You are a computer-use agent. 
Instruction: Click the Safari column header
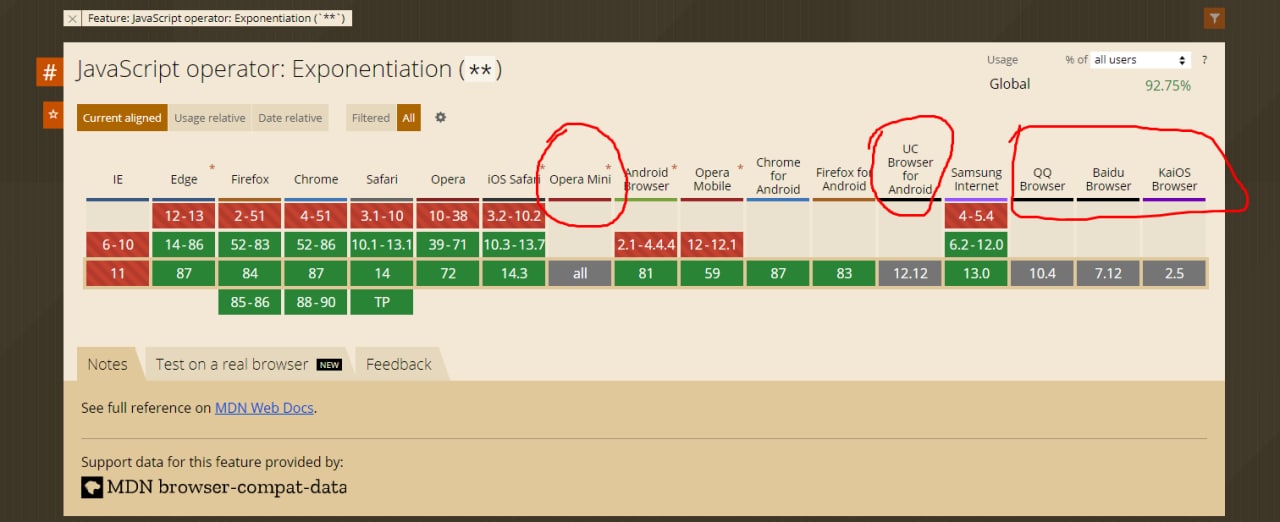[382, 180]
